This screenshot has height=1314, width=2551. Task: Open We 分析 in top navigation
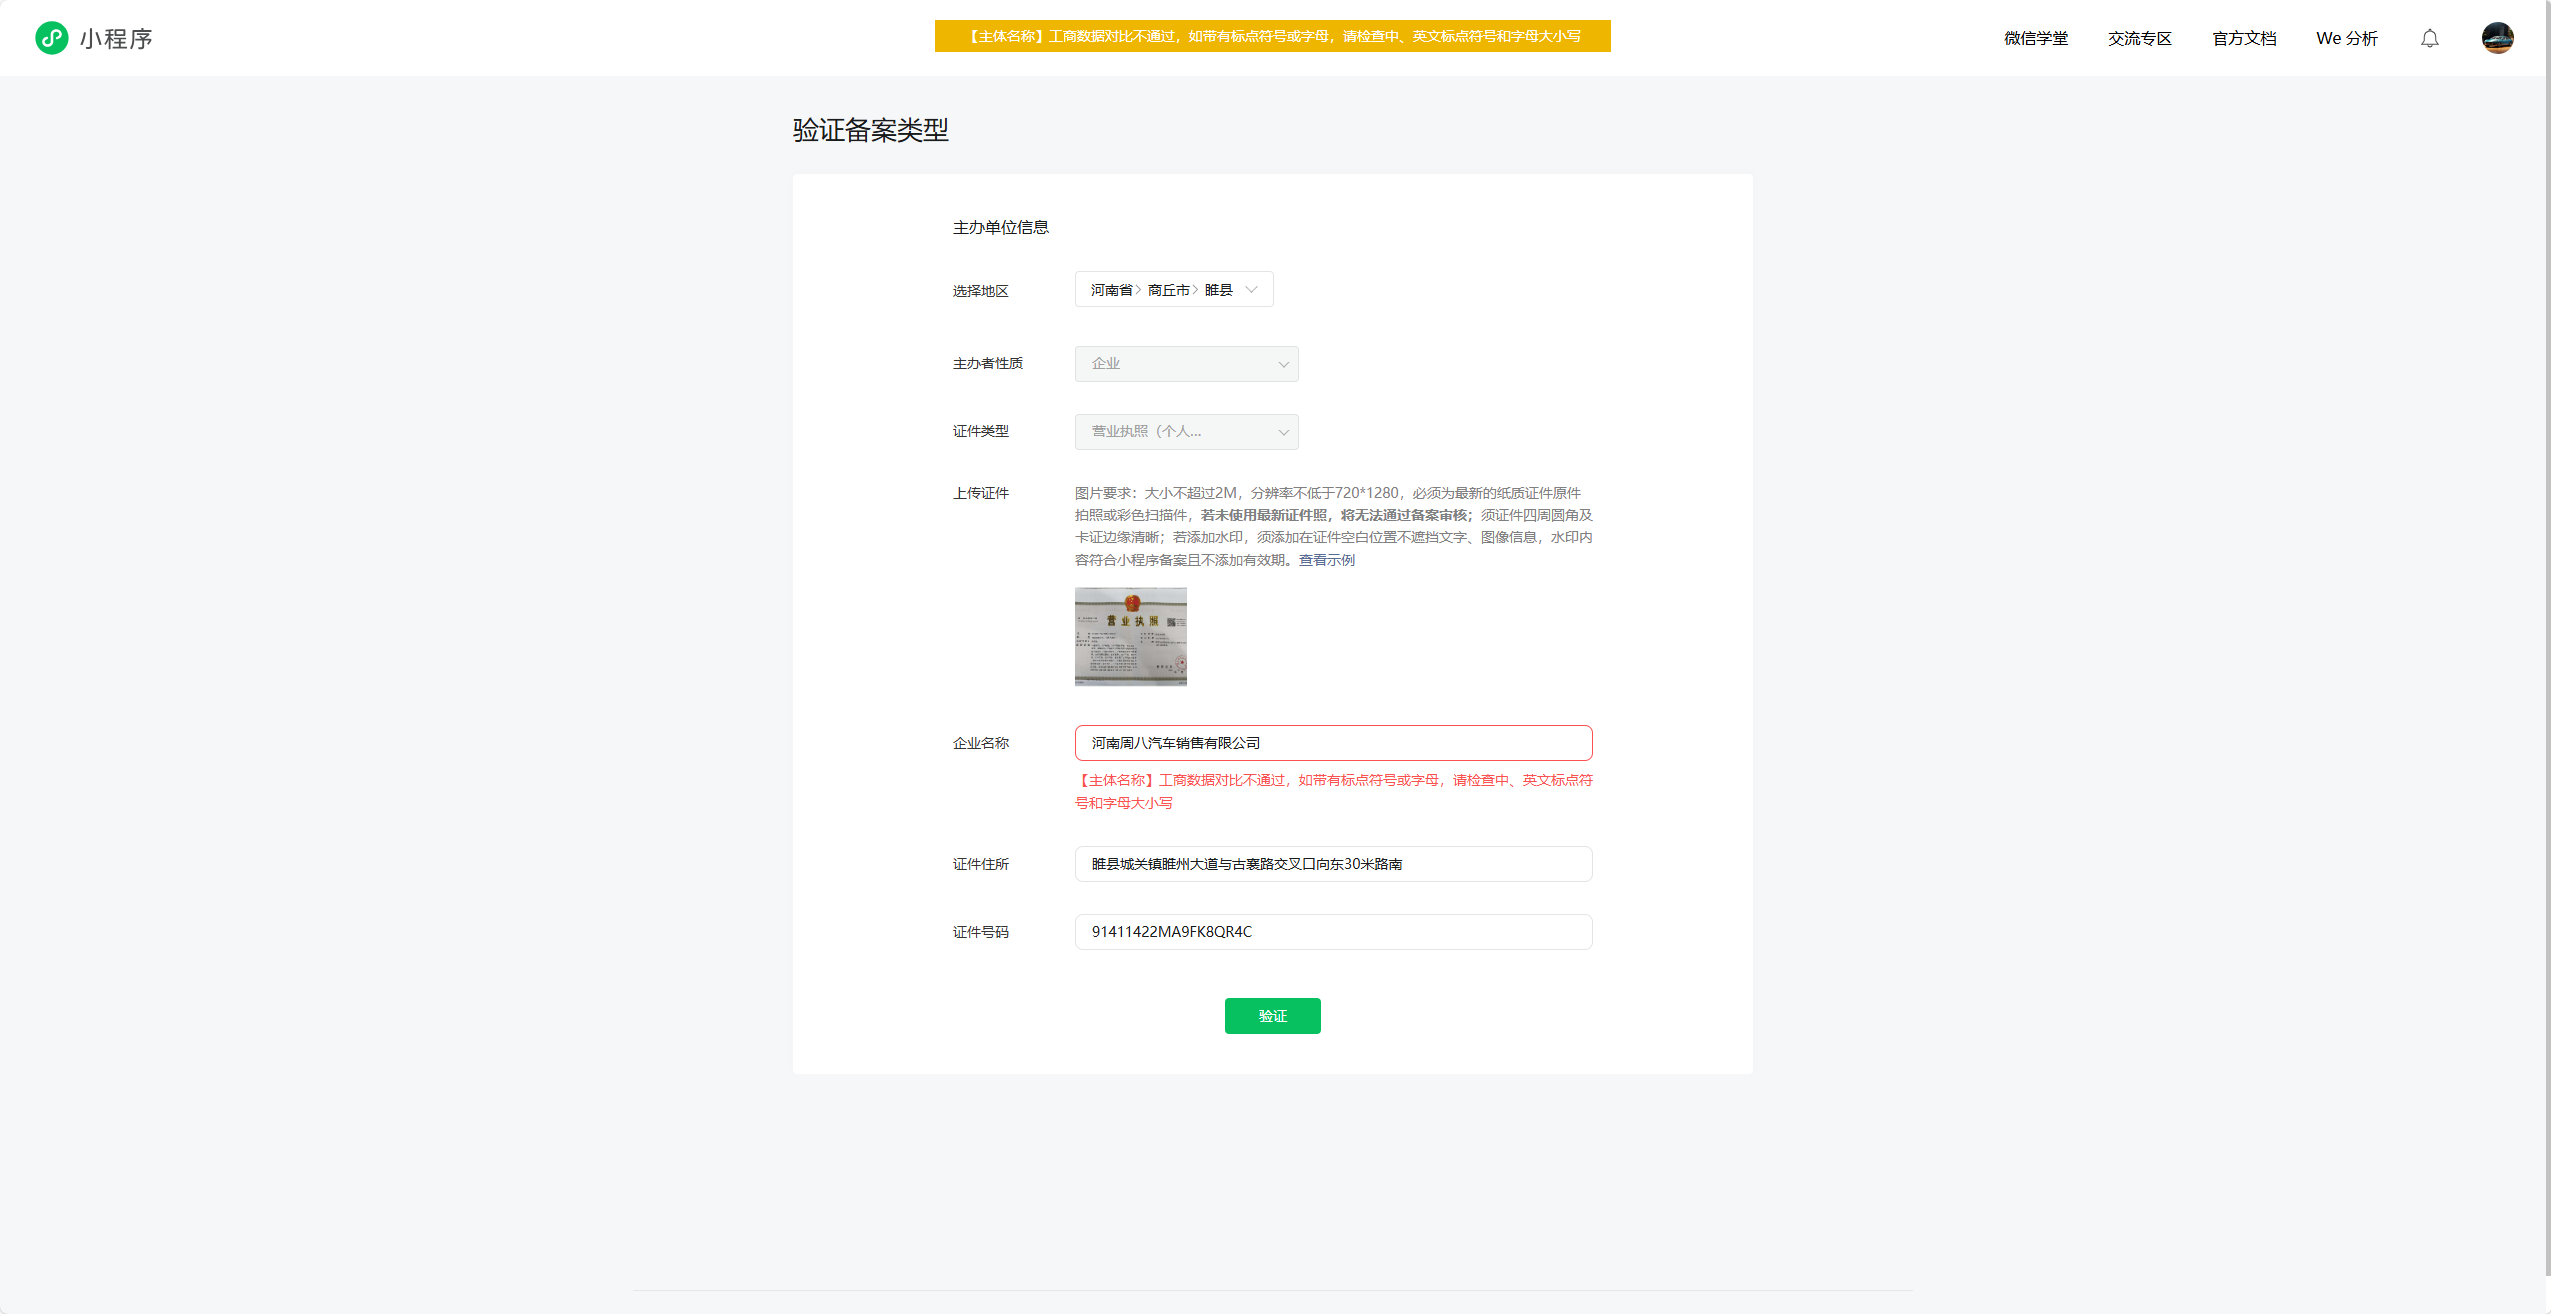click(x=2346, y=38)
